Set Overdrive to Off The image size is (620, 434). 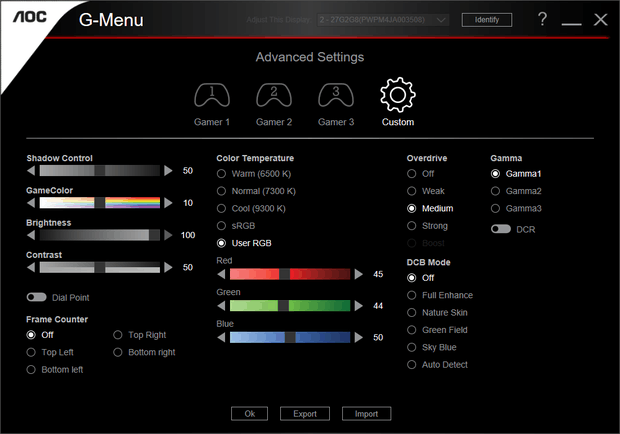(x=420, y=174)
